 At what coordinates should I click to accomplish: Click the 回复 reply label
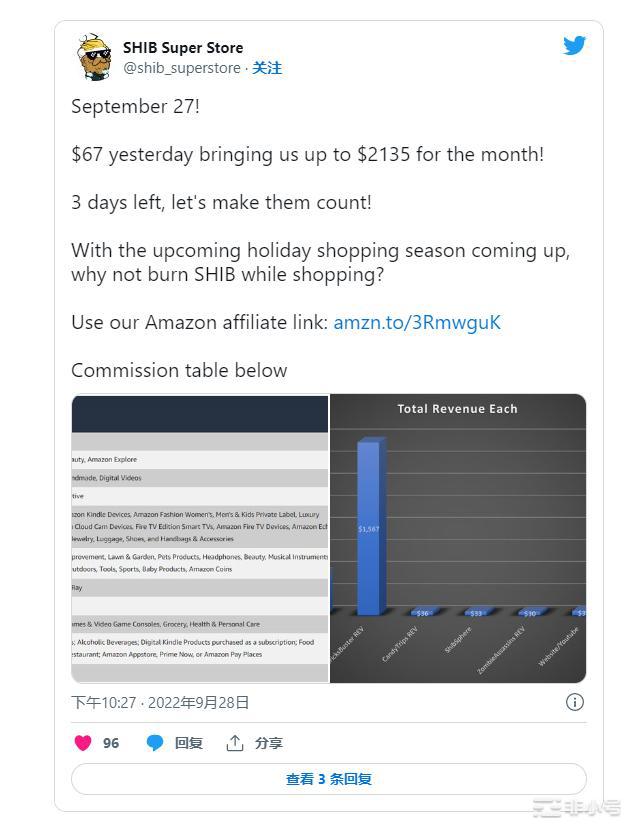point(189,743)
